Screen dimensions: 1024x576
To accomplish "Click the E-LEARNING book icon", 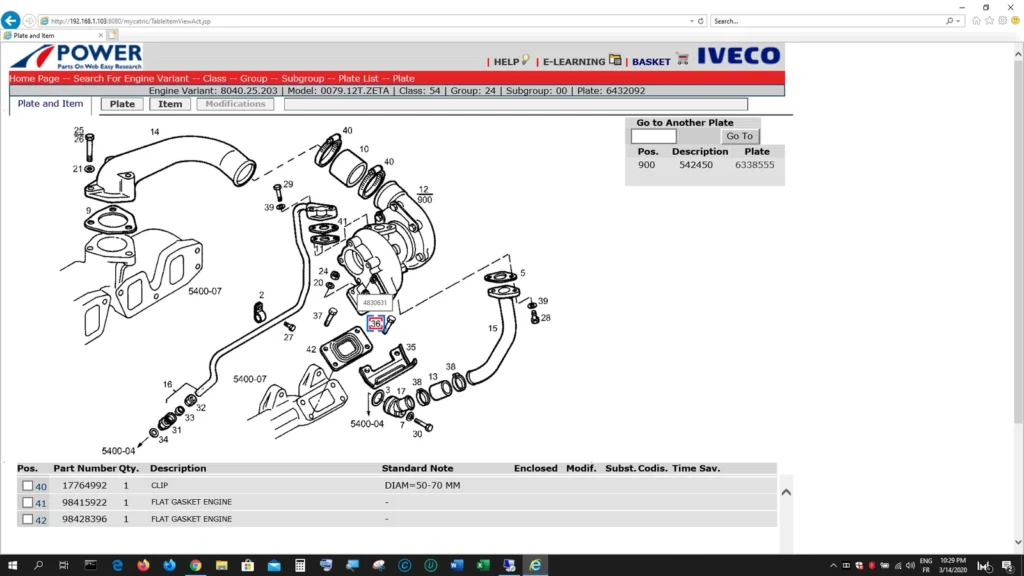I will click(x=615, y=60).
